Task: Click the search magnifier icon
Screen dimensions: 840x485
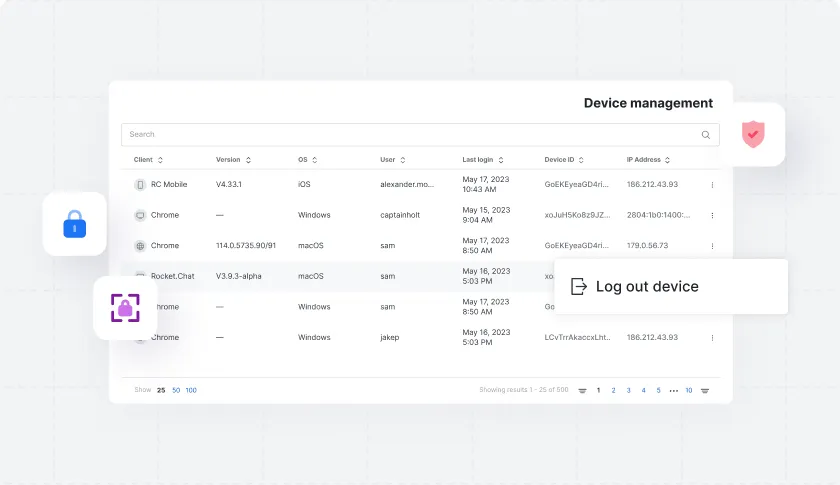Action: coord(706,135)
